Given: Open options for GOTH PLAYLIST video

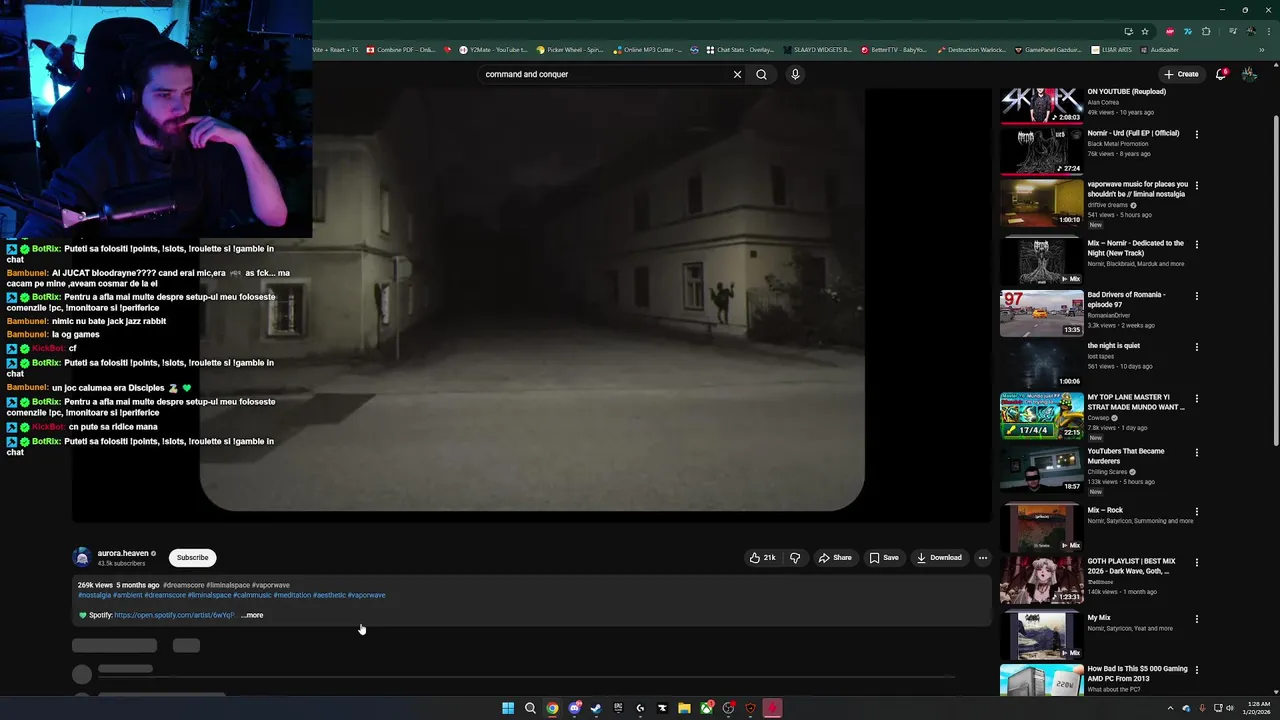Looking at the screenshot, I should click(1197, 562).
